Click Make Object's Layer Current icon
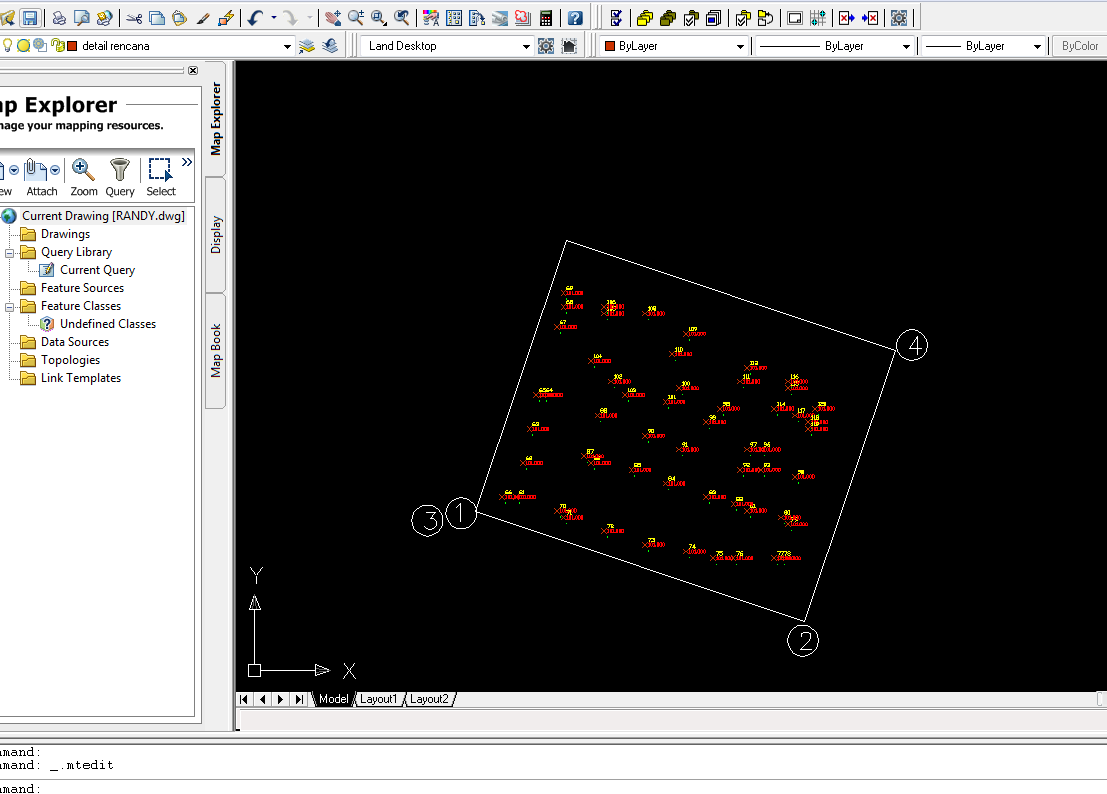The height and width of the screenshot is (794, 1107). click(306, 46)
